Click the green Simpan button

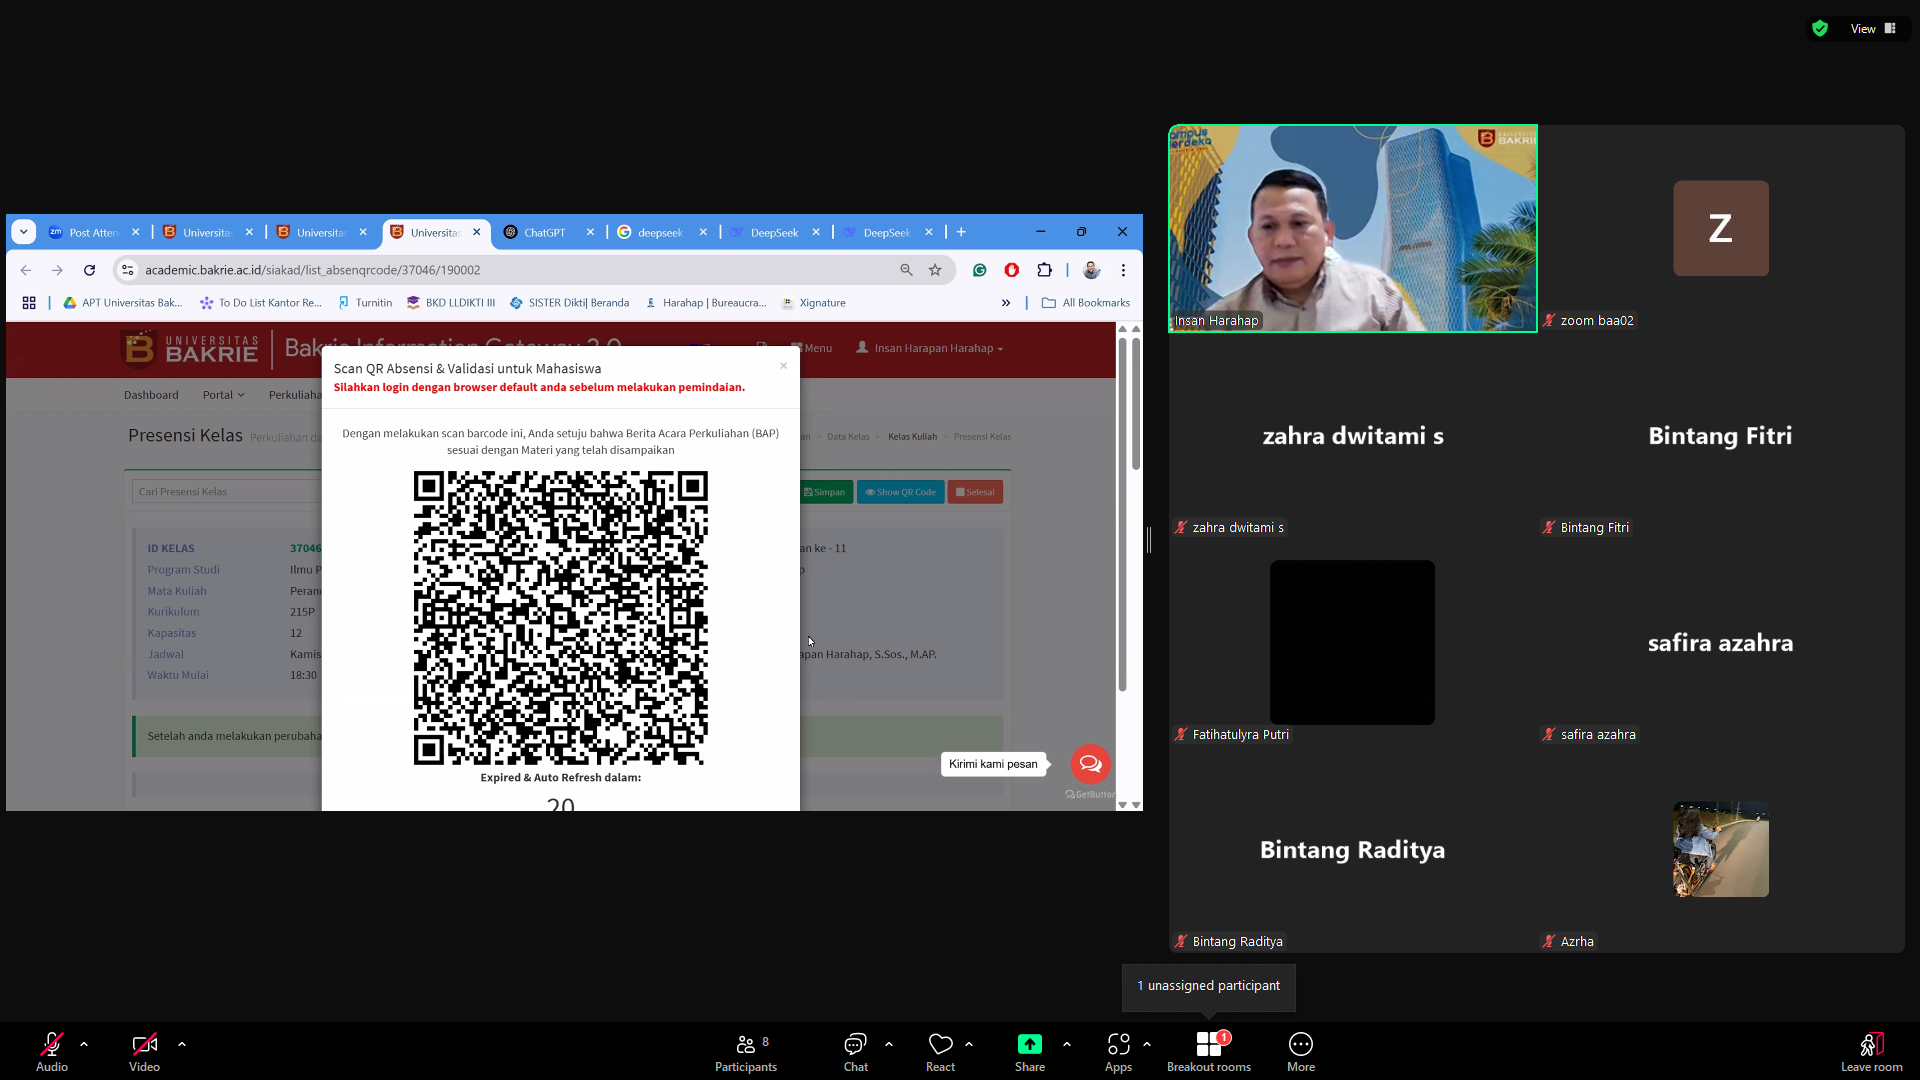click(x=825, y=492)
